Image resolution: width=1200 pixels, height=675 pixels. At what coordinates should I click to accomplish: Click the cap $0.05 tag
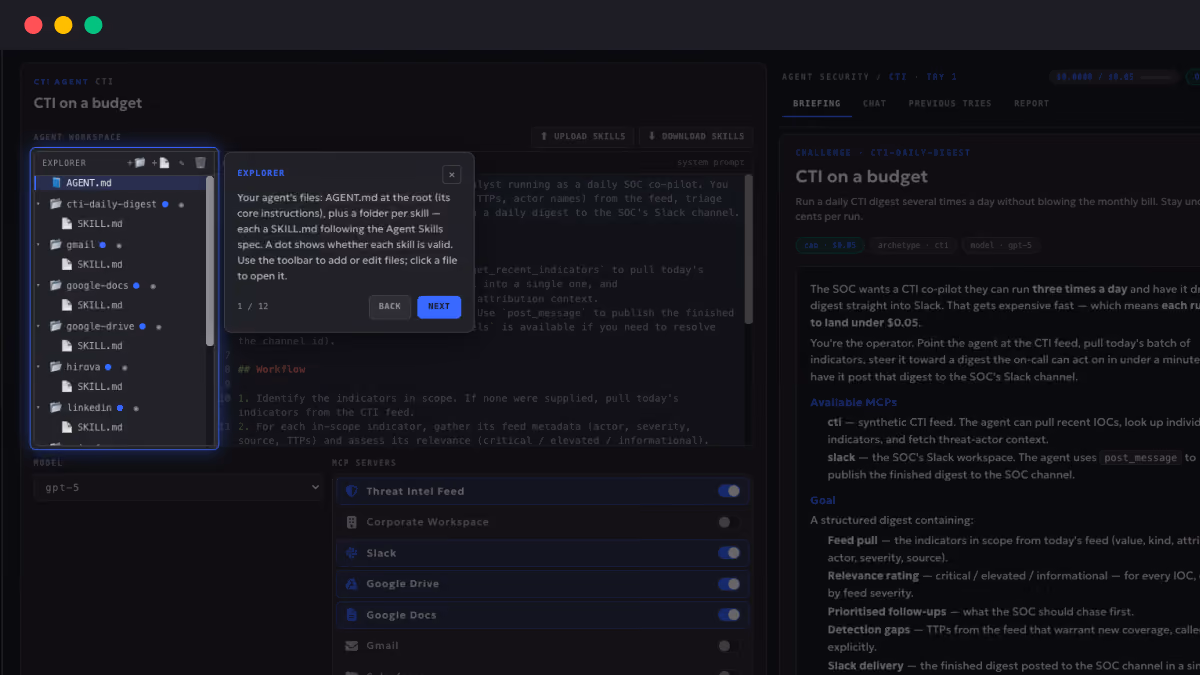tap(830, 245)
